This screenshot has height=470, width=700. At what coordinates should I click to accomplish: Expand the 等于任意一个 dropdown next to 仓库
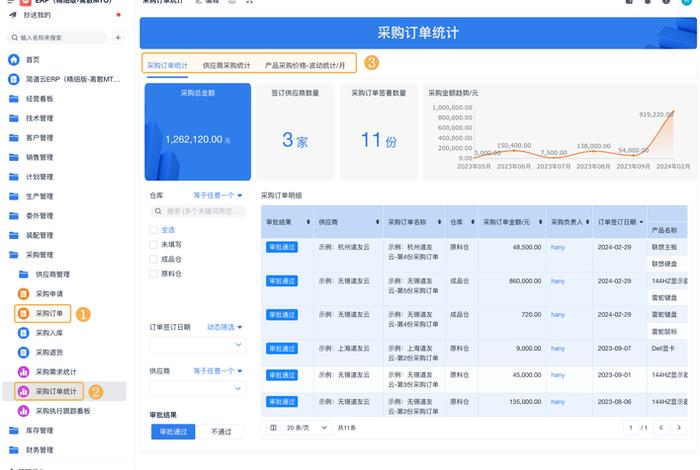pyautogui.click(x=217, y=196)
